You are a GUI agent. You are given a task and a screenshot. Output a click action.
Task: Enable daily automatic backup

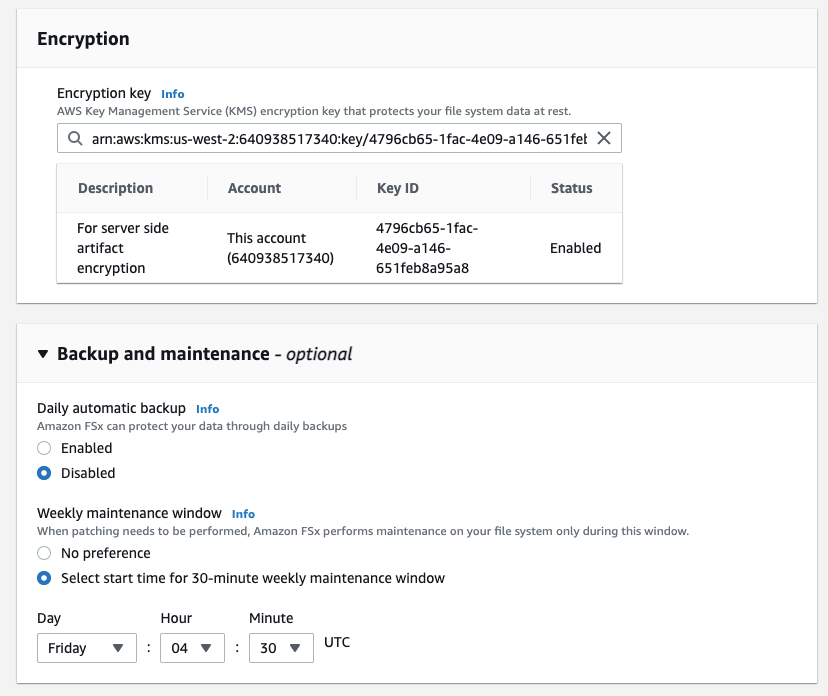[44, 448]
